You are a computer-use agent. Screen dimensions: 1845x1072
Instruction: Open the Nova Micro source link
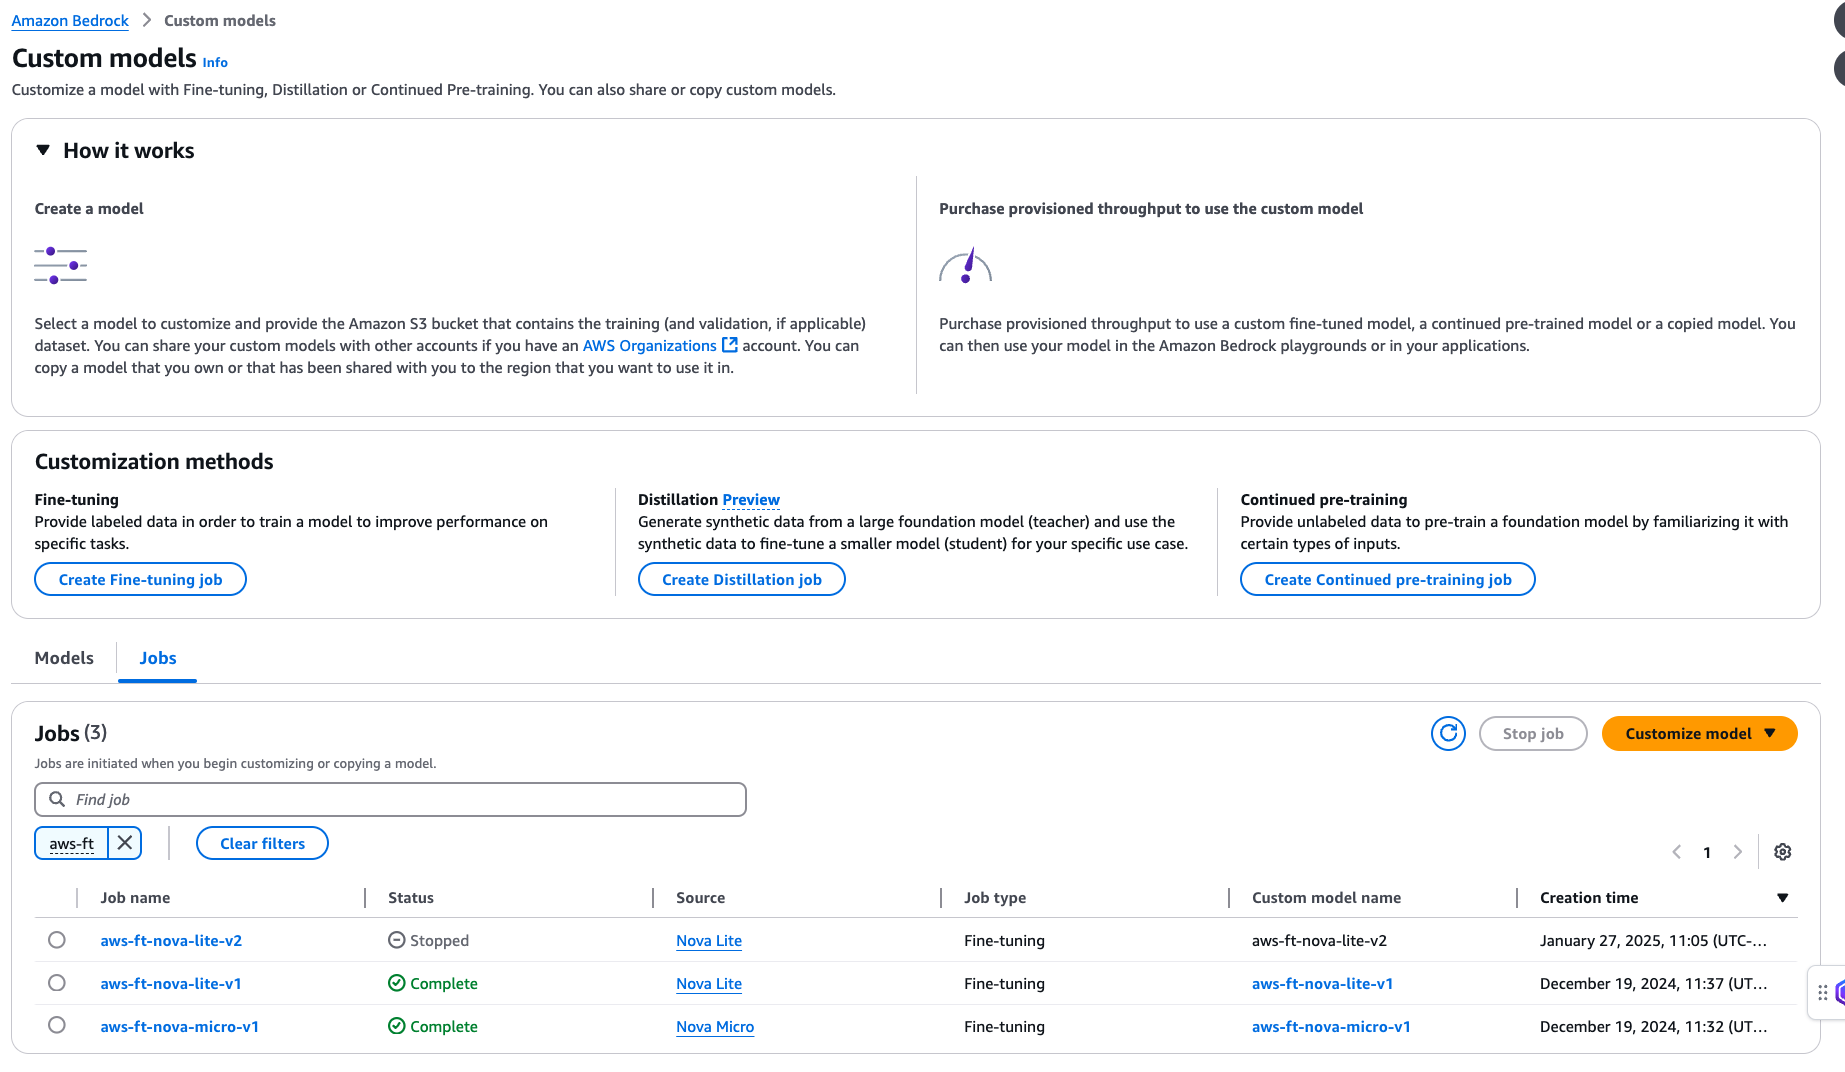click(x=715, y=1027)
